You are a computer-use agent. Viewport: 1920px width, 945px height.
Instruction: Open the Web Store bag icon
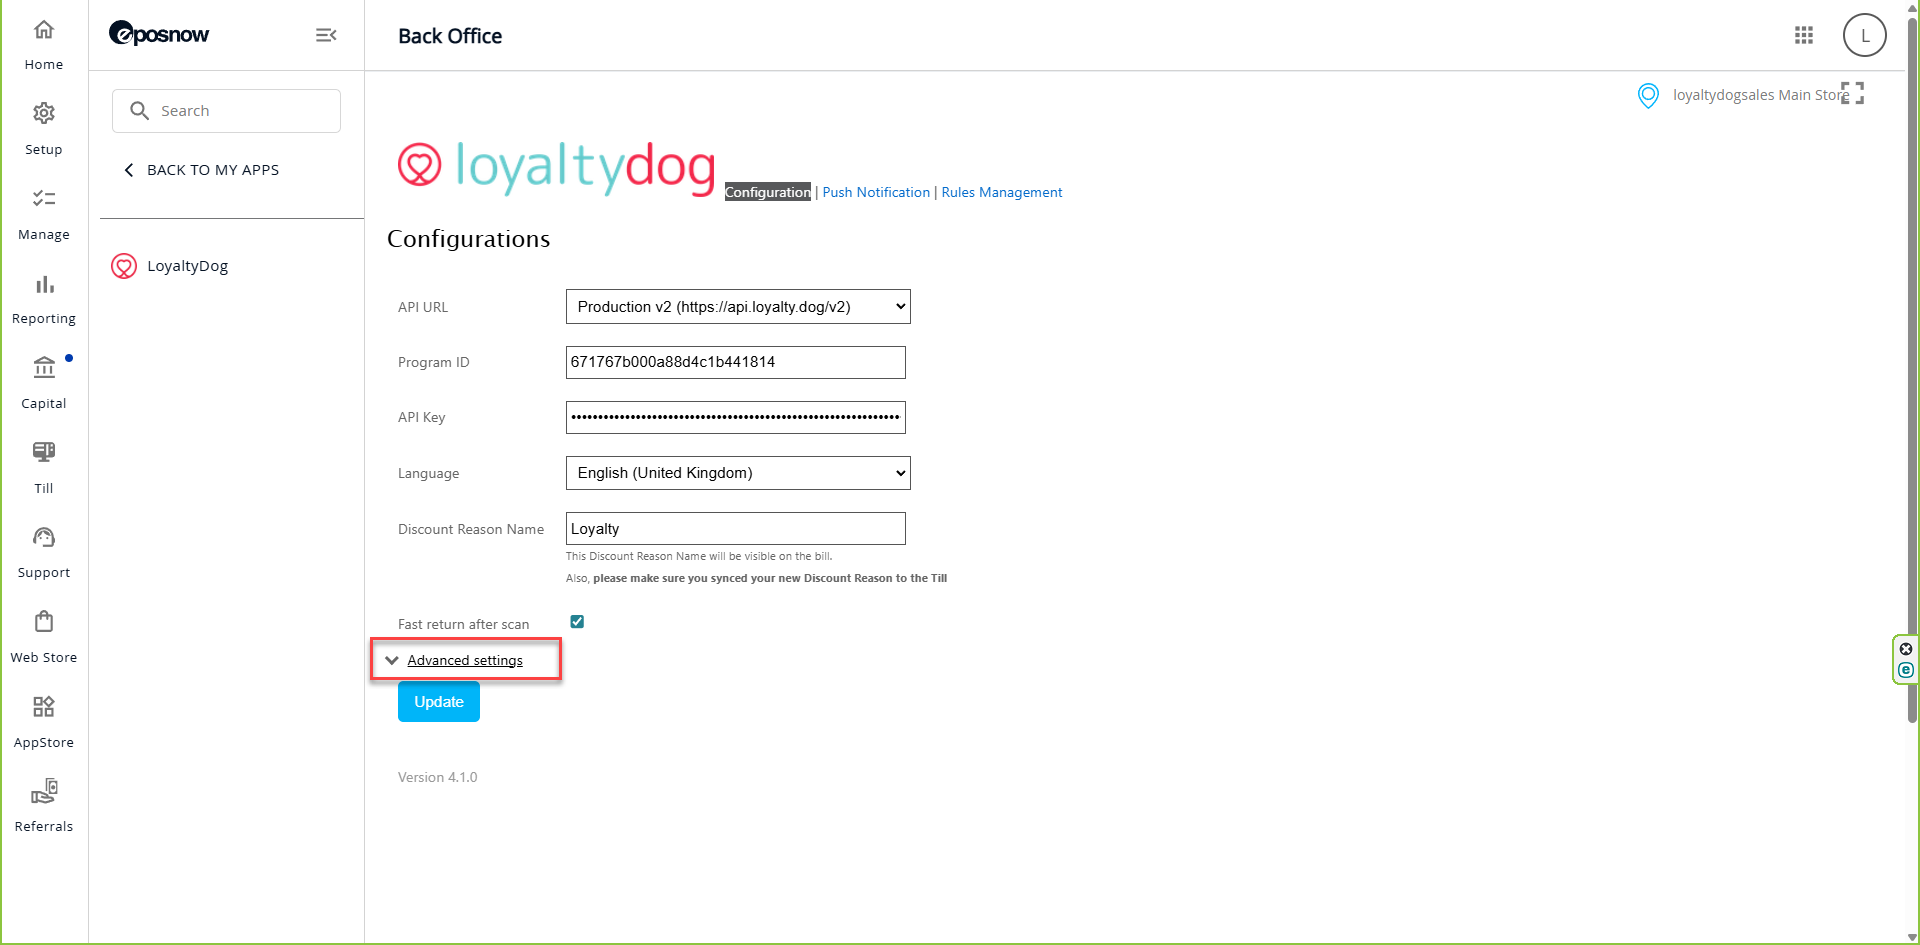pyautogui.click(x=44, y=622)
